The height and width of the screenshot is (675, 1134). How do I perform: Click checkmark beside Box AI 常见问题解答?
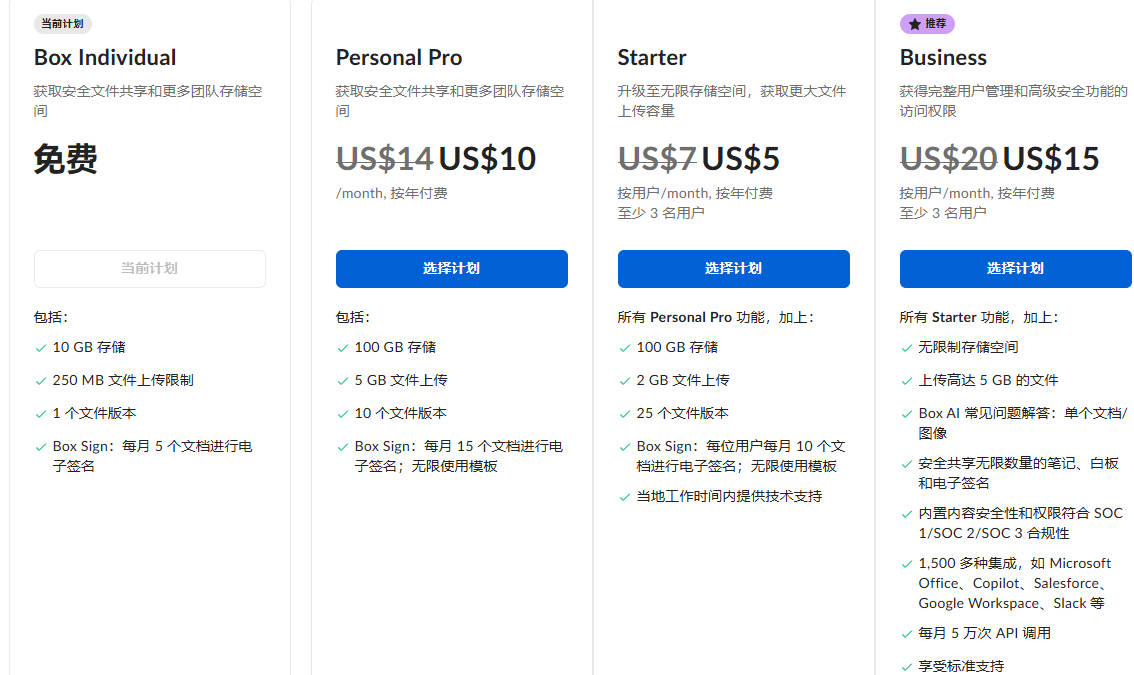tap(907, 415)
